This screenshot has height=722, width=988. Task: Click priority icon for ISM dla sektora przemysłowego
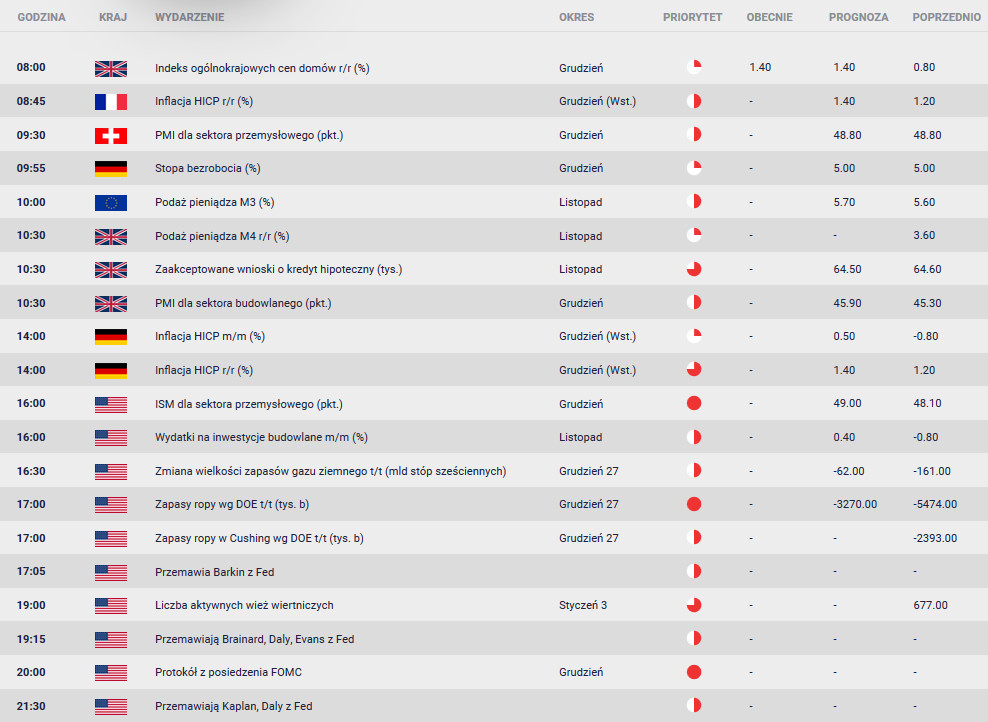coord(694,404)
